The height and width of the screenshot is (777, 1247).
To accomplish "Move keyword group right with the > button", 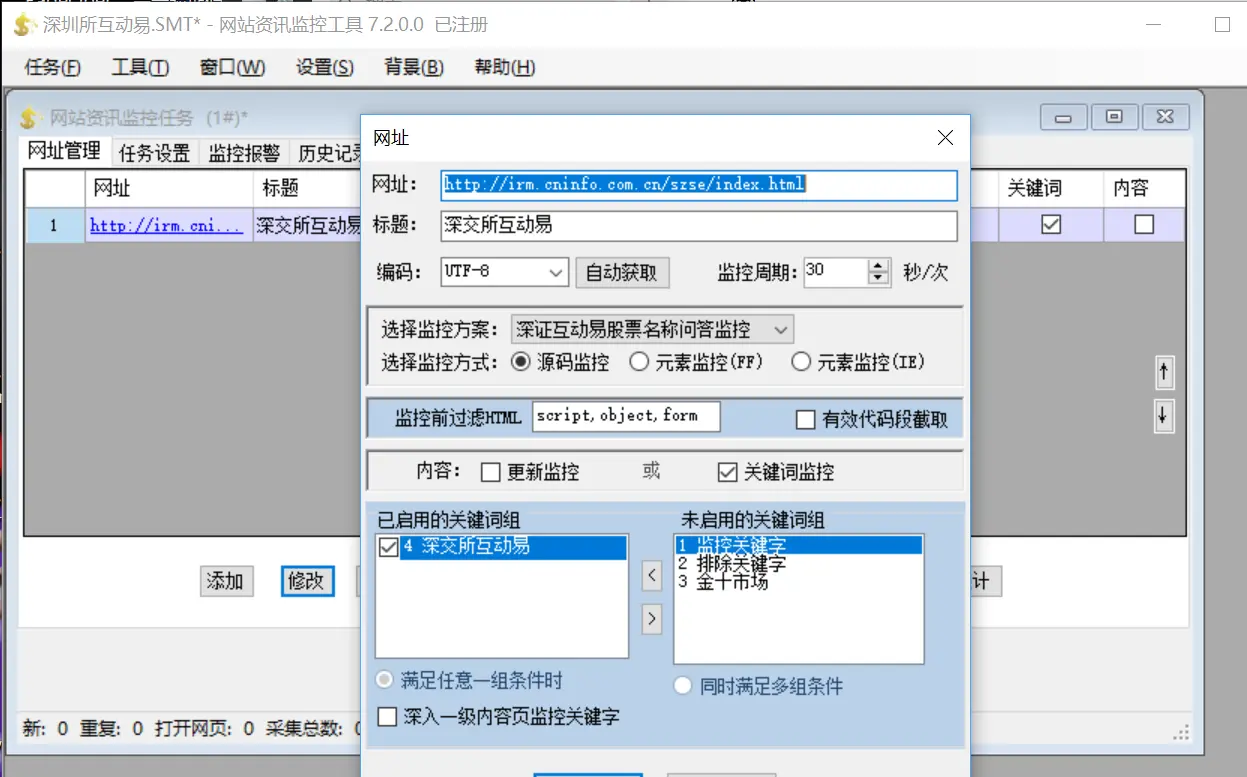I will pos(652,619).
